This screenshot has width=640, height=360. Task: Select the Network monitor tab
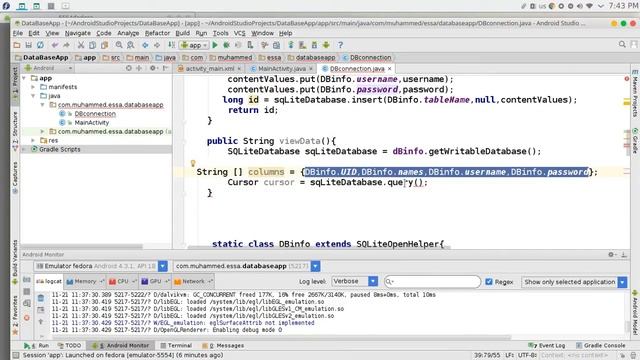[193, 281]
